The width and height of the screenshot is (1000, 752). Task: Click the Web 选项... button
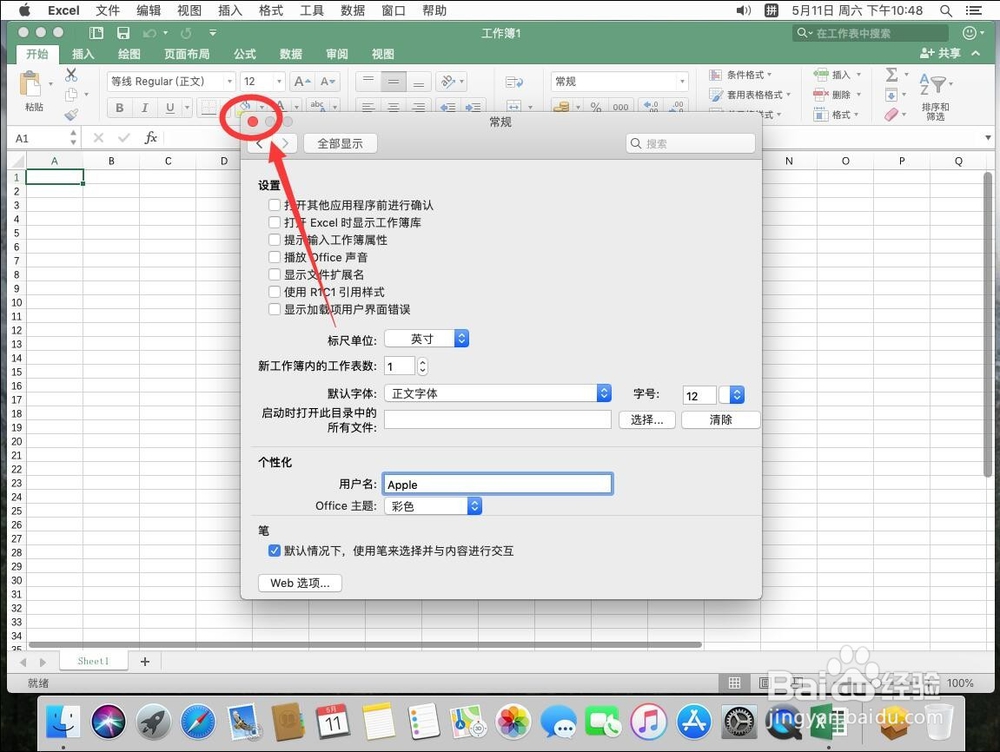point(300,583)
